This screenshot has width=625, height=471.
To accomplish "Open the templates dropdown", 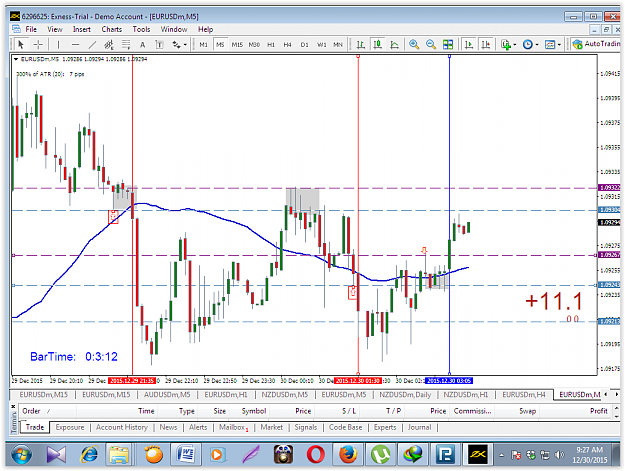I will pos(553,44).
